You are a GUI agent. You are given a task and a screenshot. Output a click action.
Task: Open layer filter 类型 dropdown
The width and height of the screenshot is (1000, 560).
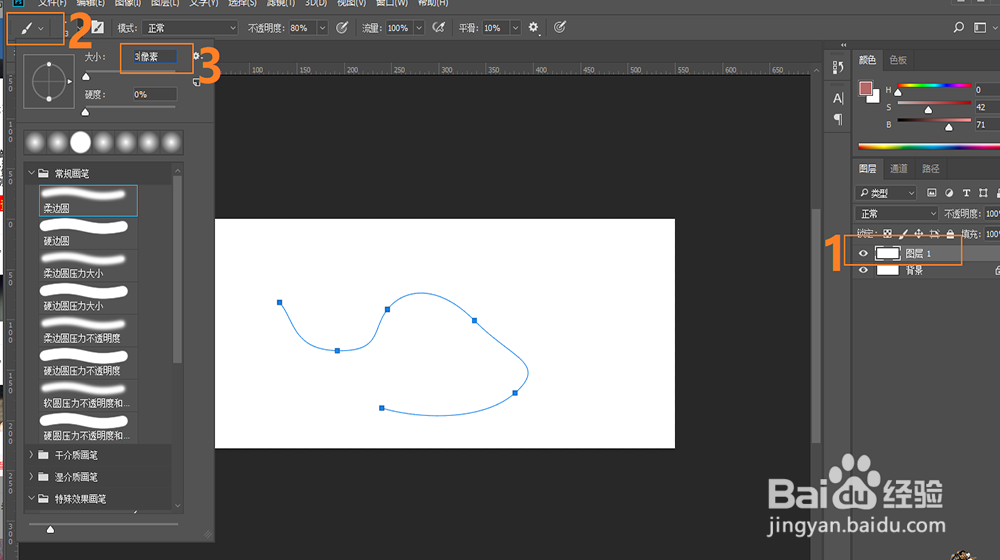tap(885, 193)
